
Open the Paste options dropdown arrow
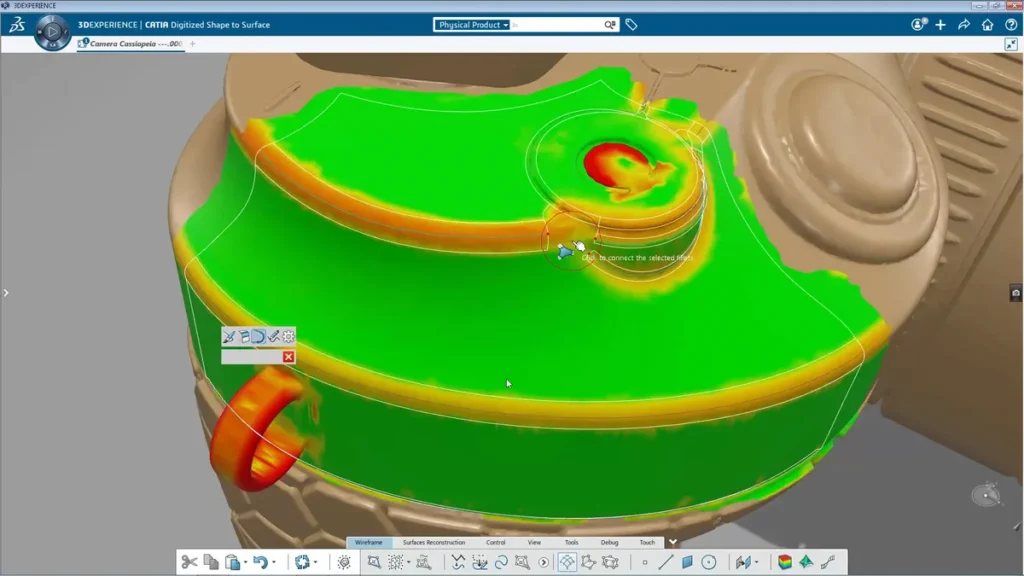(246, 562)
